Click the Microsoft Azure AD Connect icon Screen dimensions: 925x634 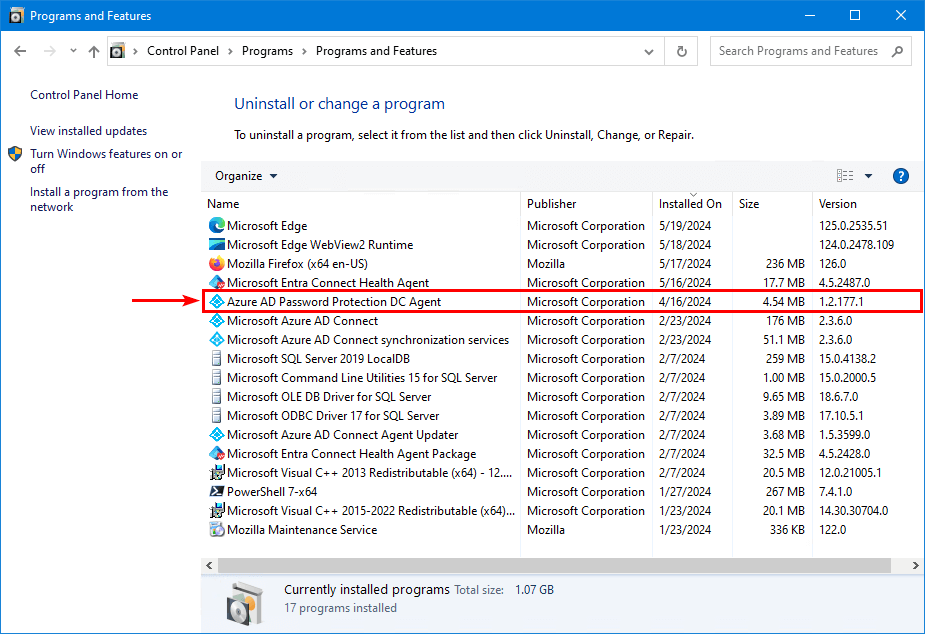pos(217,321)
